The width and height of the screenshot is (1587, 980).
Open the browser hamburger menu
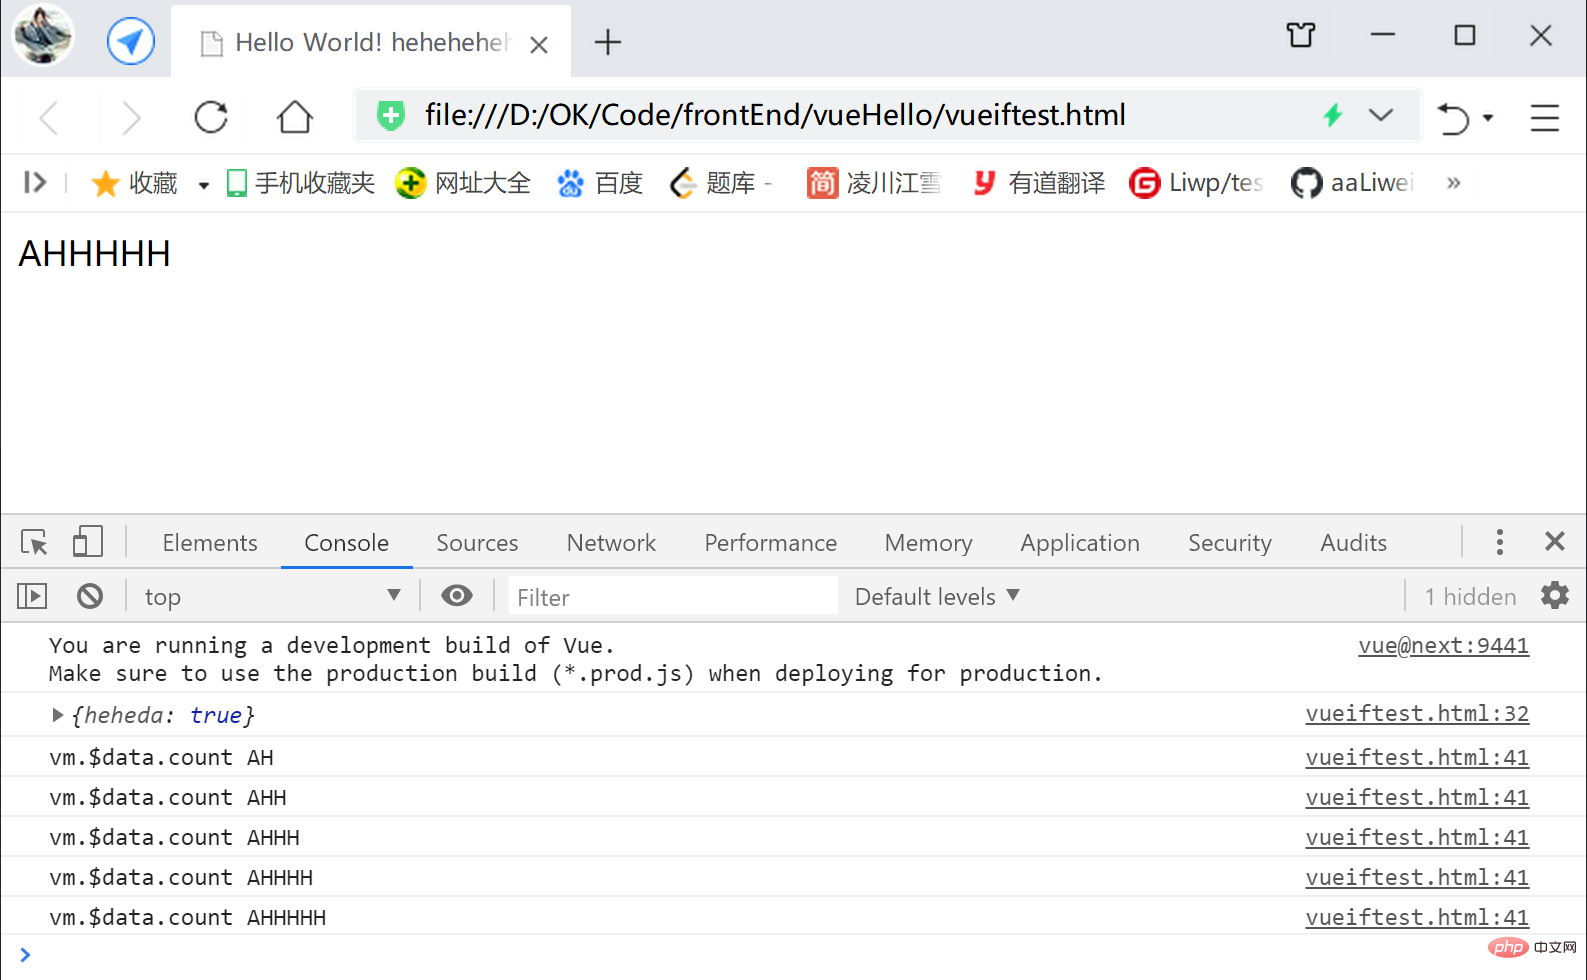pyautogui.click(x=1545, y=117)
